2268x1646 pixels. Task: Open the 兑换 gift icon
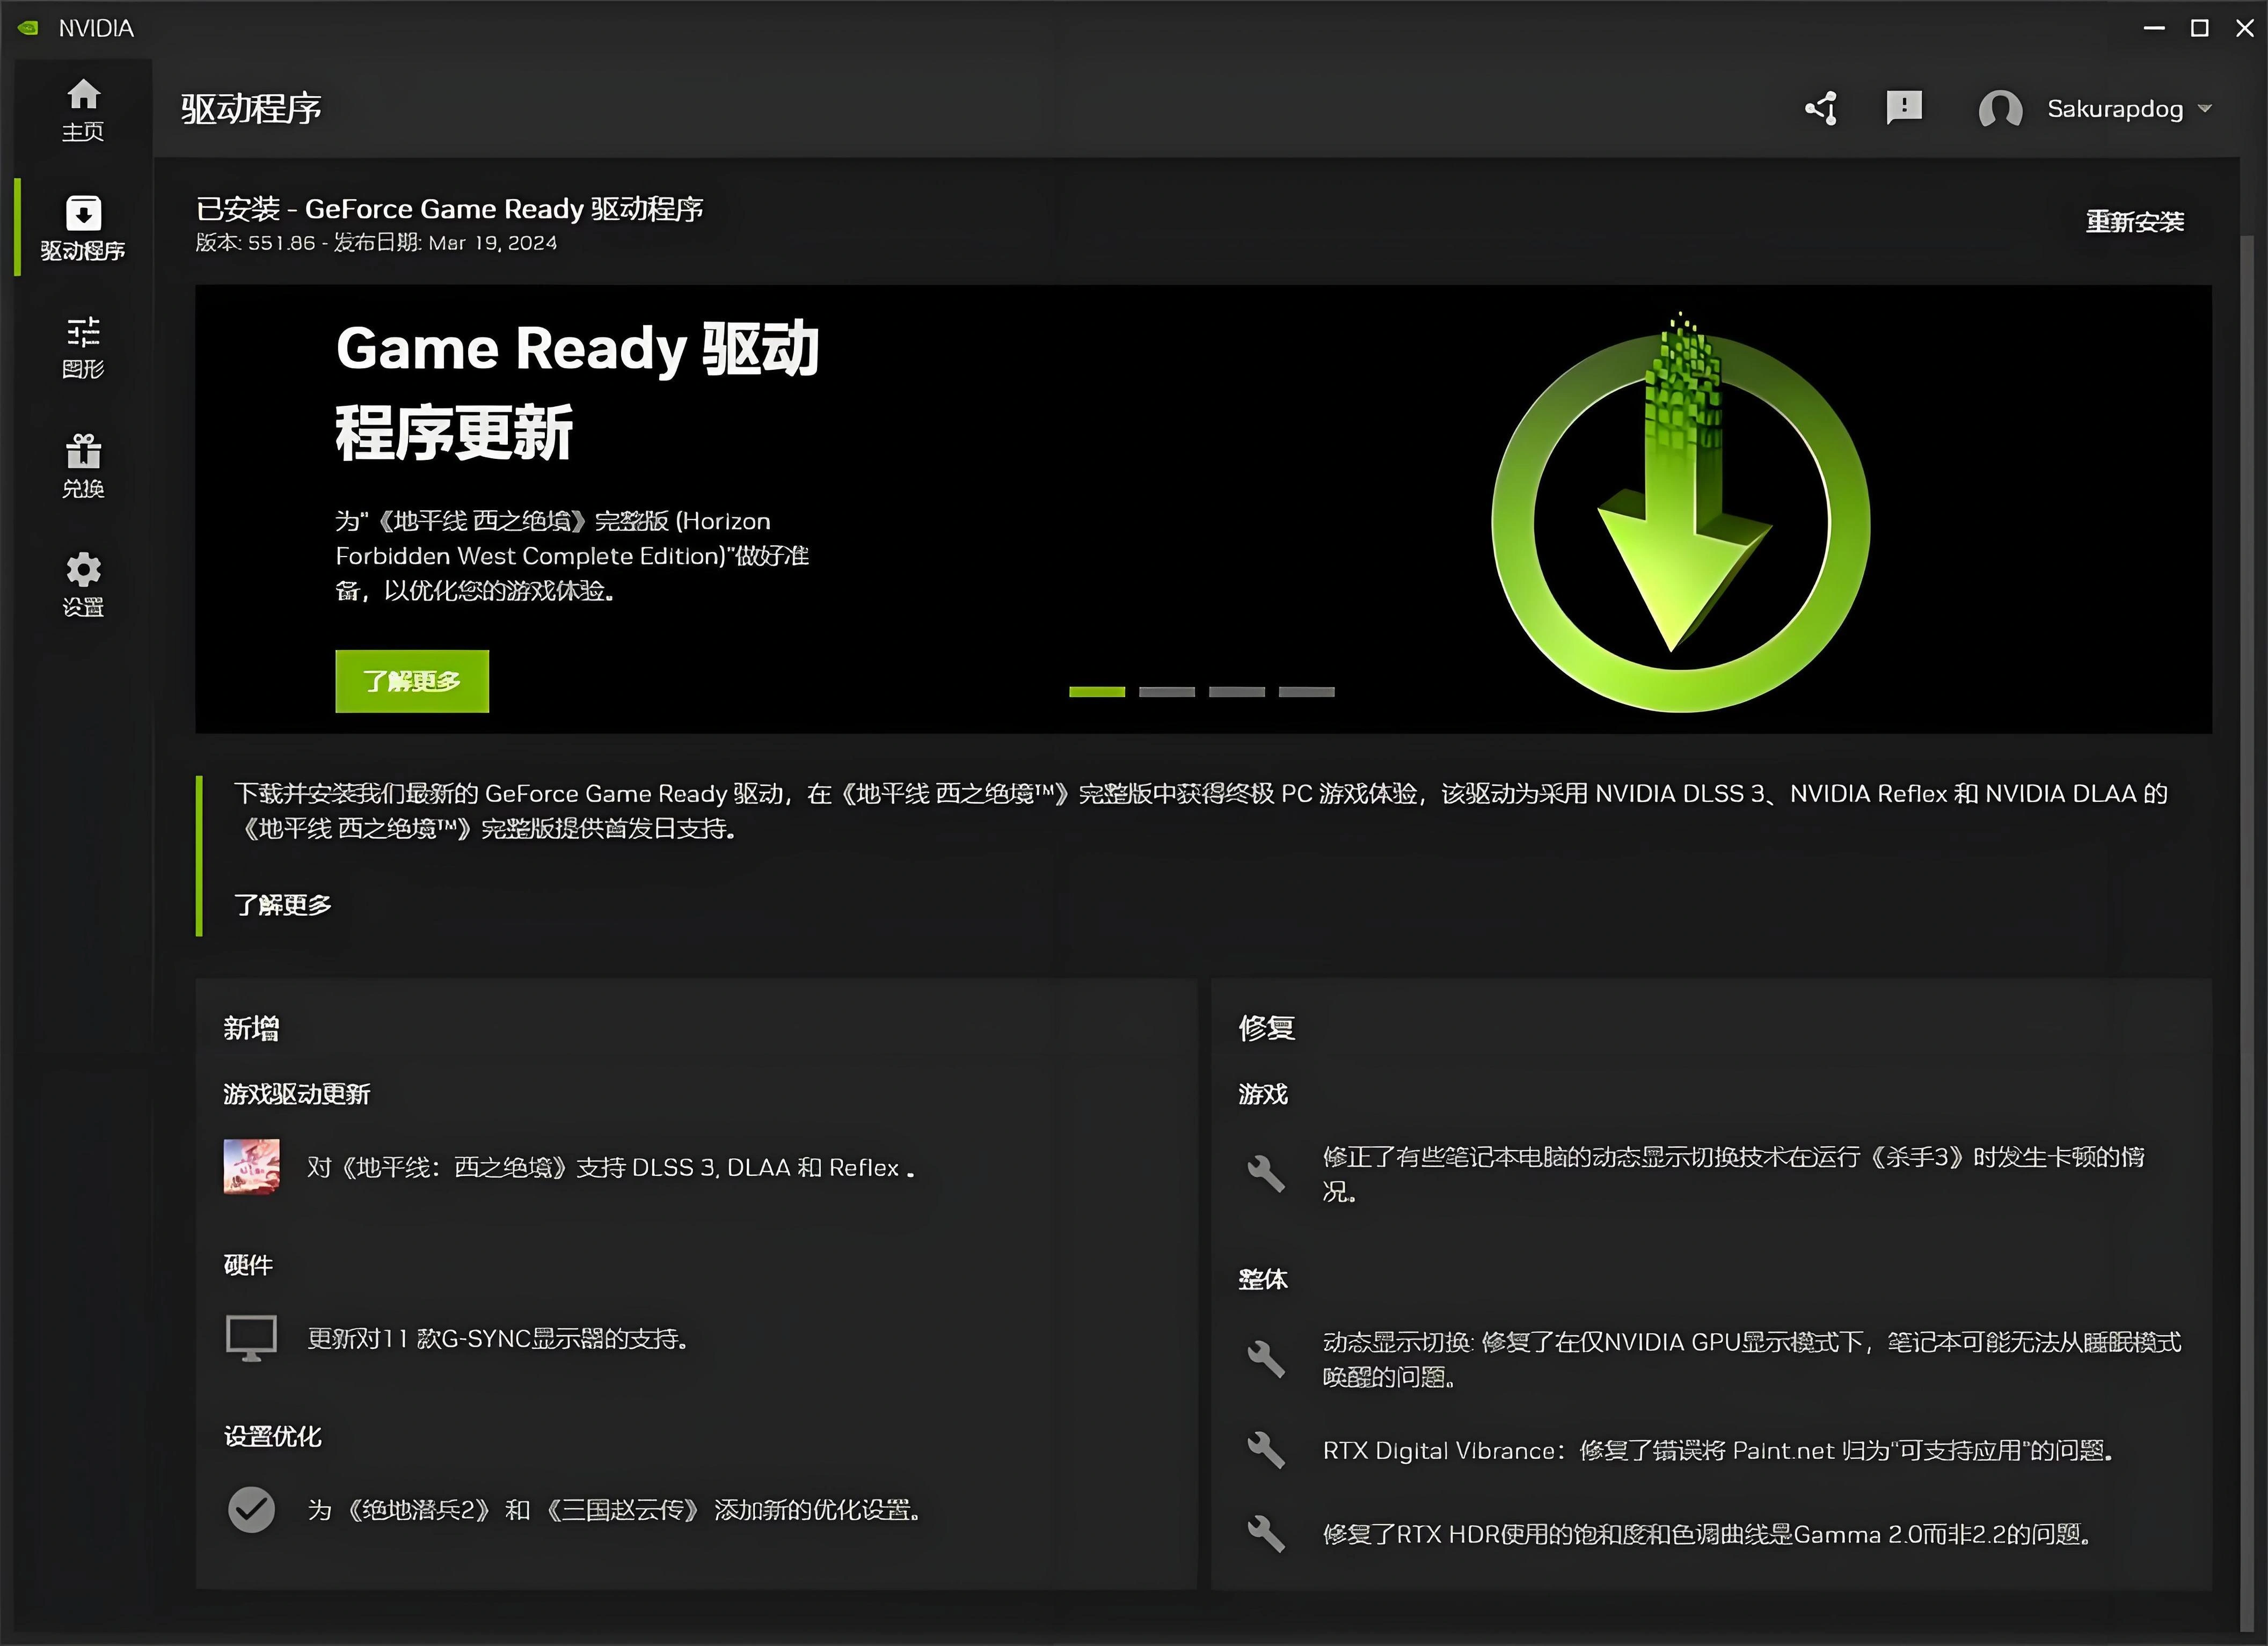(x=83, y=452)
